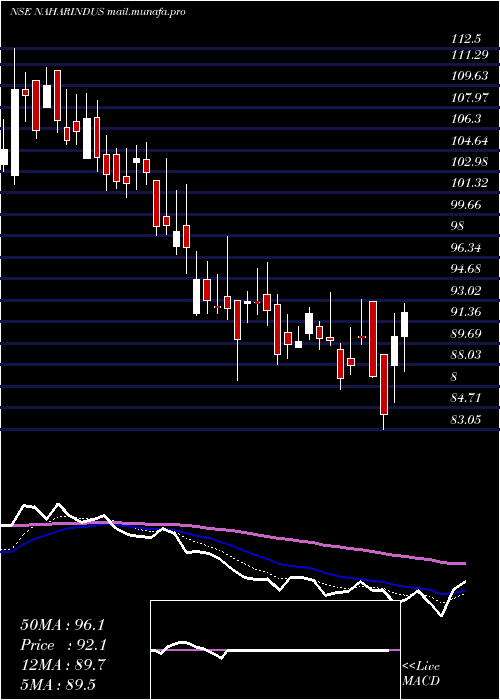Click the '<<Live MACD' label
The width and height of the screenshot is (500, 700).
421,674
